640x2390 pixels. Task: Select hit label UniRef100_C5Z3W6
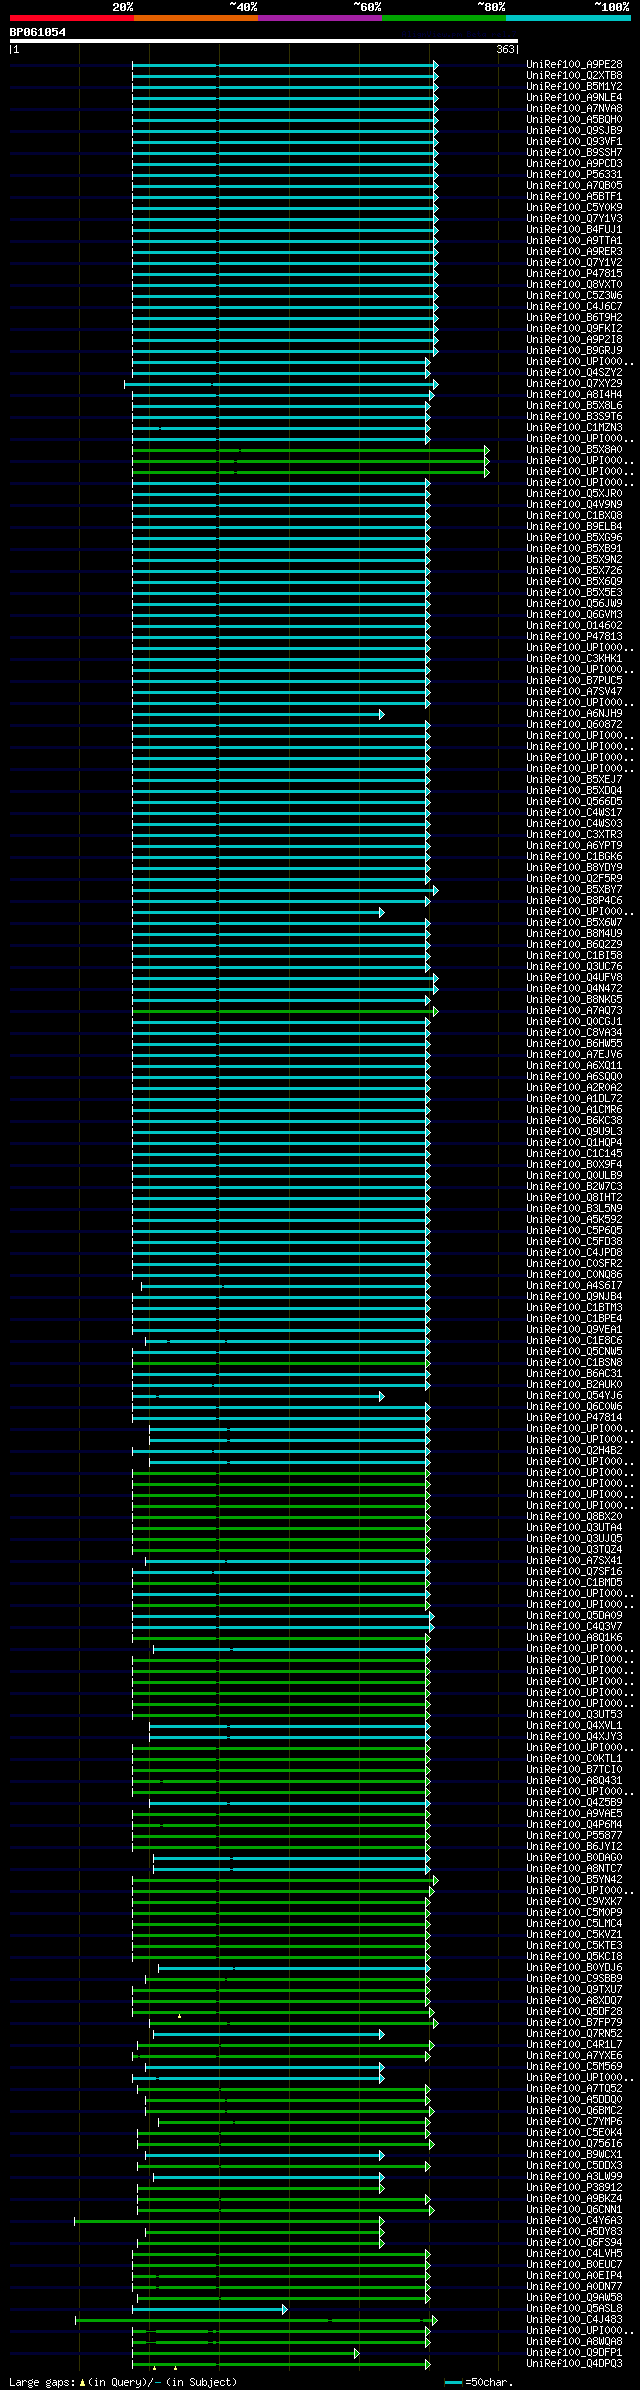tap(574, 295)
